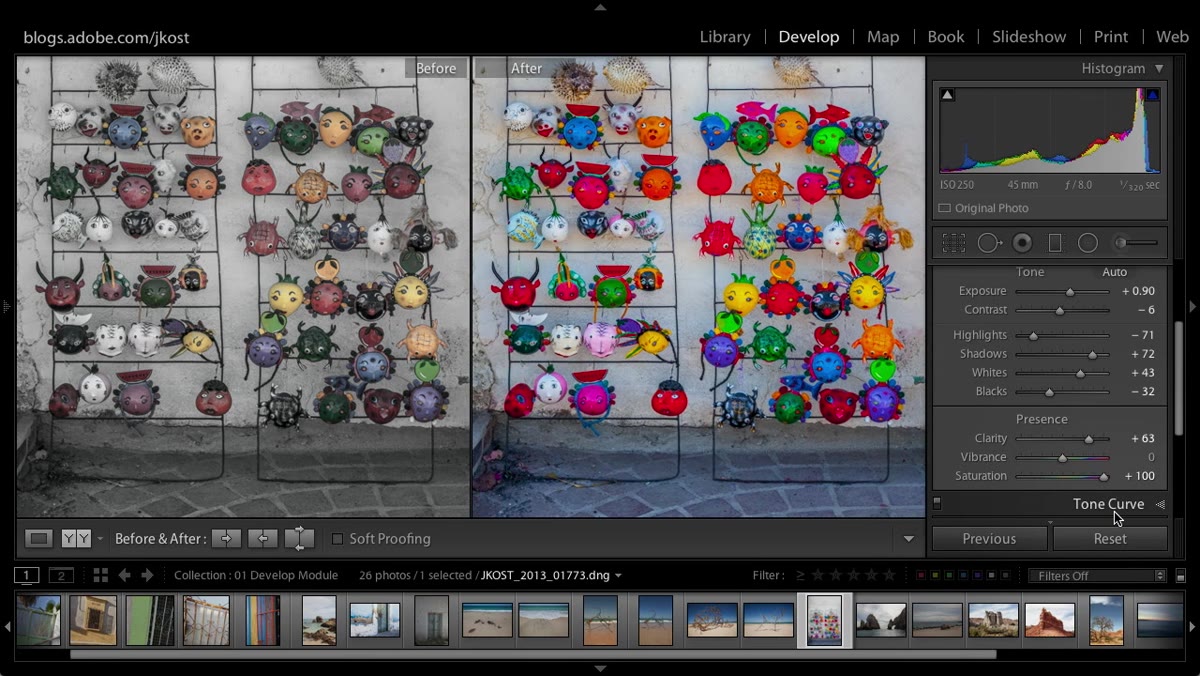Screen dimensions: 1200x676
Task: Open the Print module
Action: click(1111, 37)
